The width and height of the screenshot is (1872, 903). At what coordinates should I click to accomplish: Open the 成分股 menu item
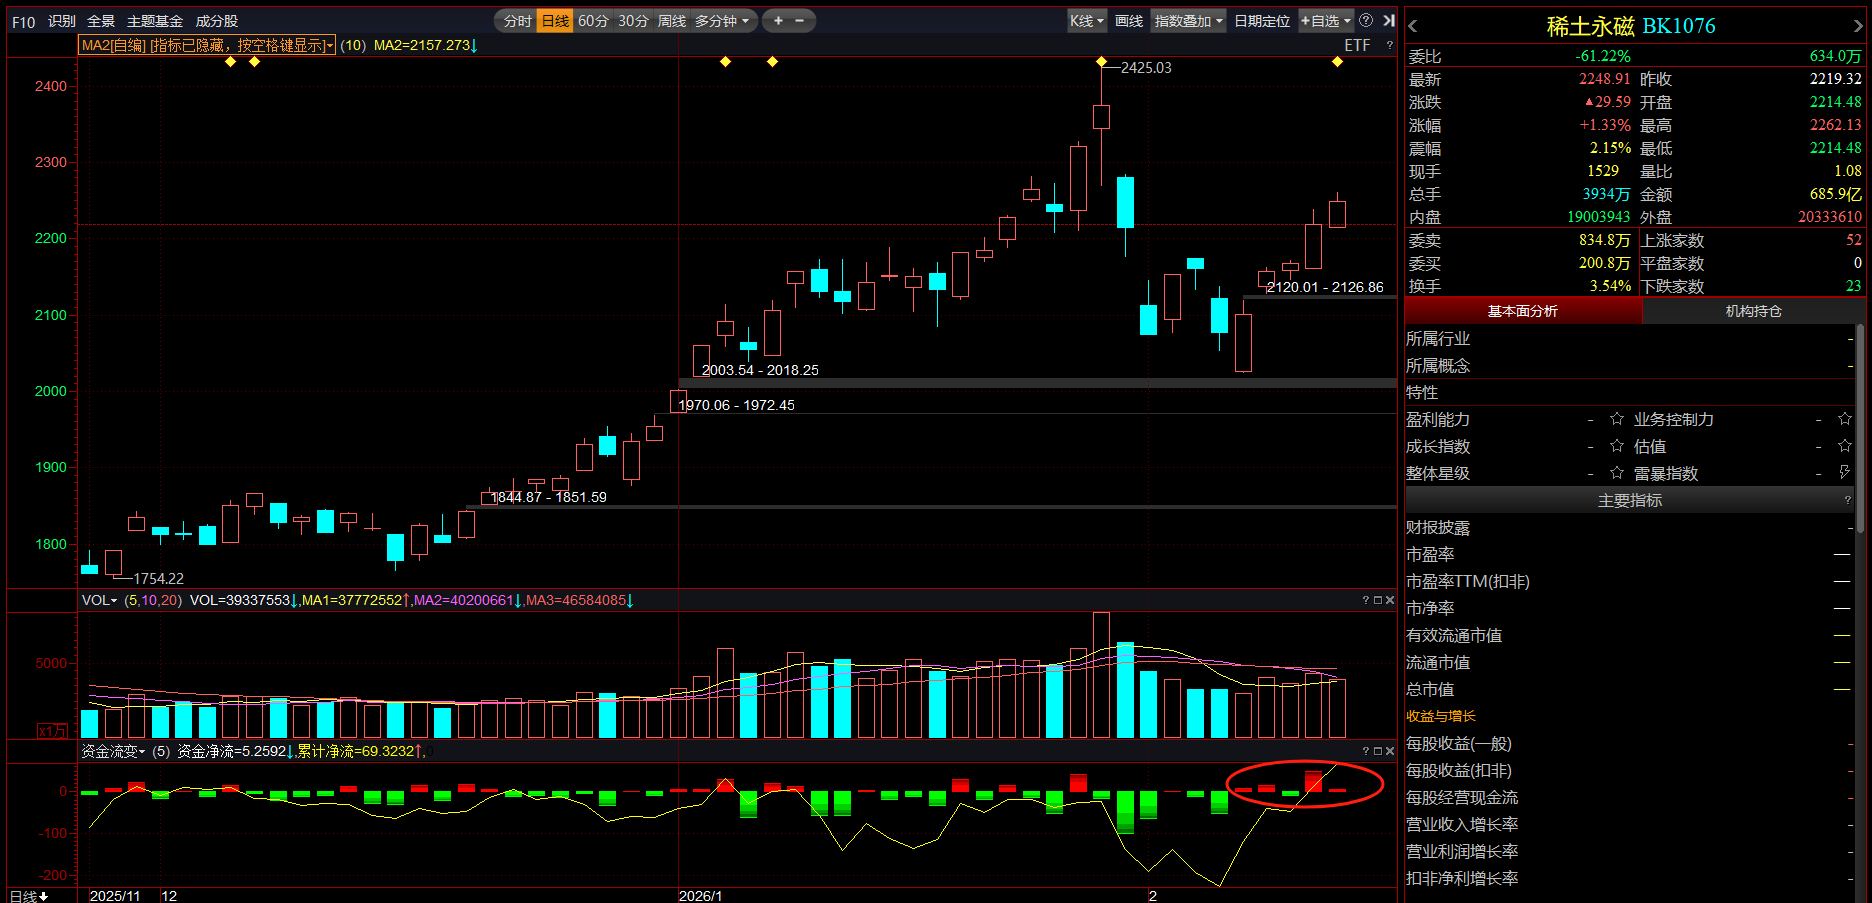click(x=216, y=21)
